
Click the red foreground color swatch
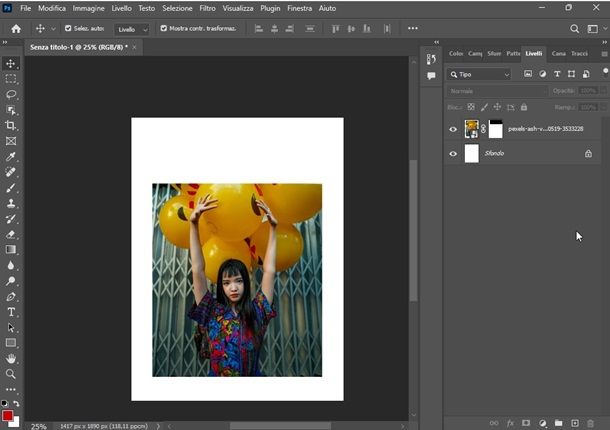tap(7, 415)
